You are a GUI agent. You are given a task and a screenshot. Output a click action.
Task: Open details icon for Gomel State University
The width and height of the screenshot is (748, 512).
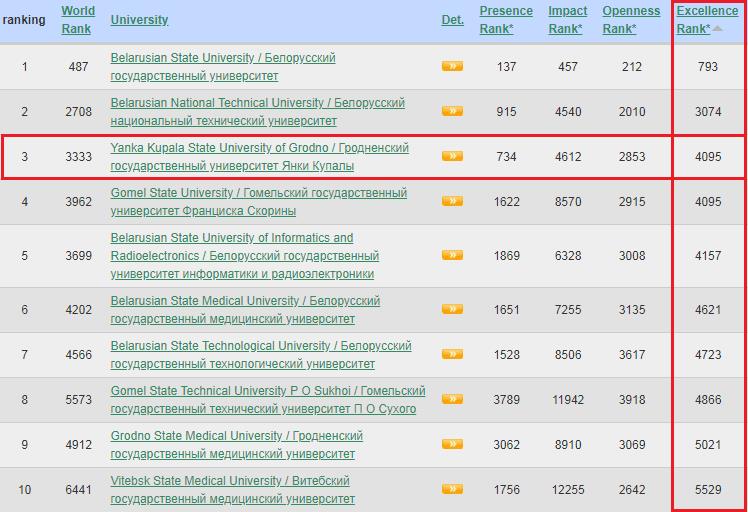click(452, 201)
